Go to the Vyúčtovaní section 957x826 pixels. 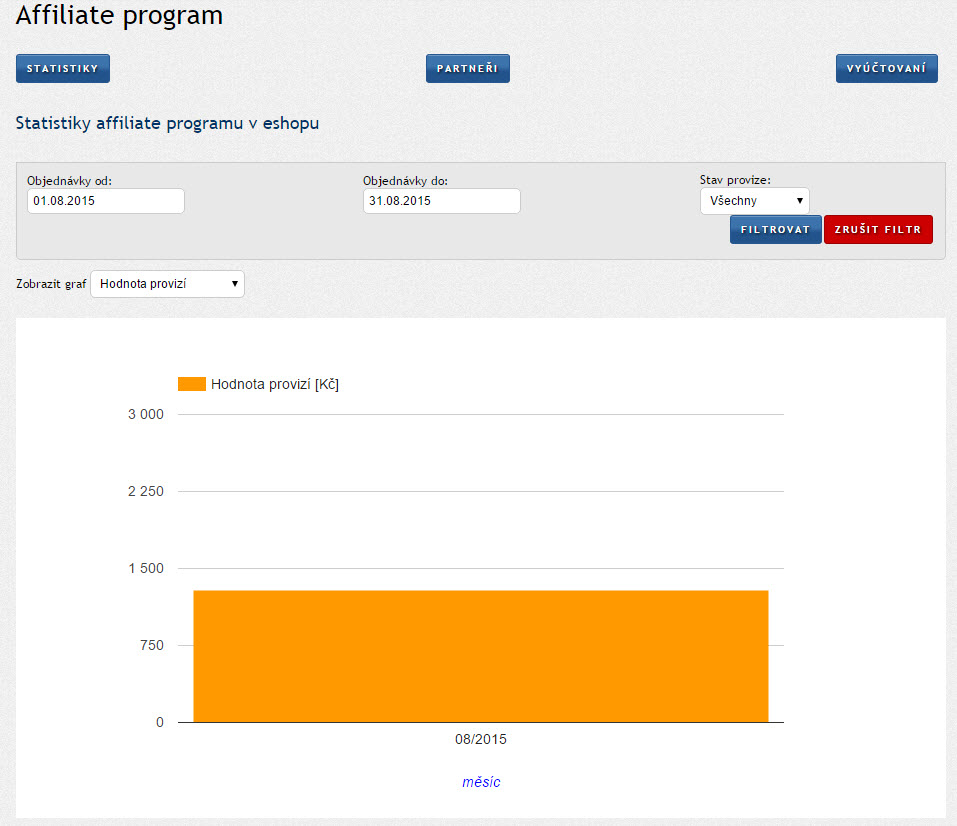point(886,68)
